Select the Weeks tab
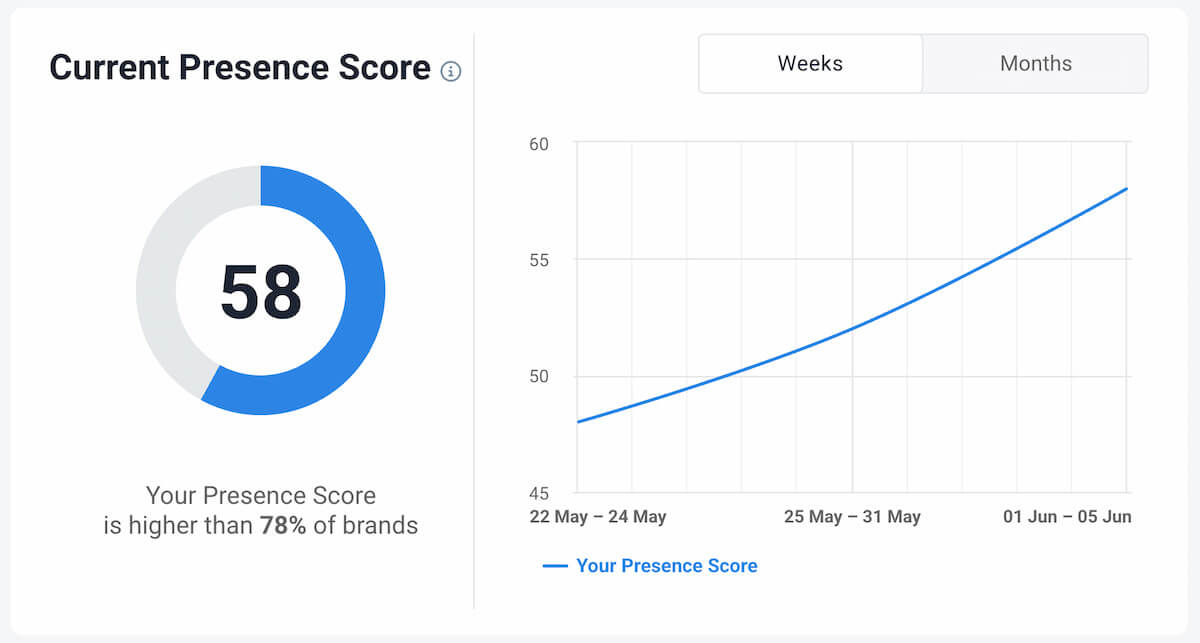 pyautogui.click(x=810, y=63)
